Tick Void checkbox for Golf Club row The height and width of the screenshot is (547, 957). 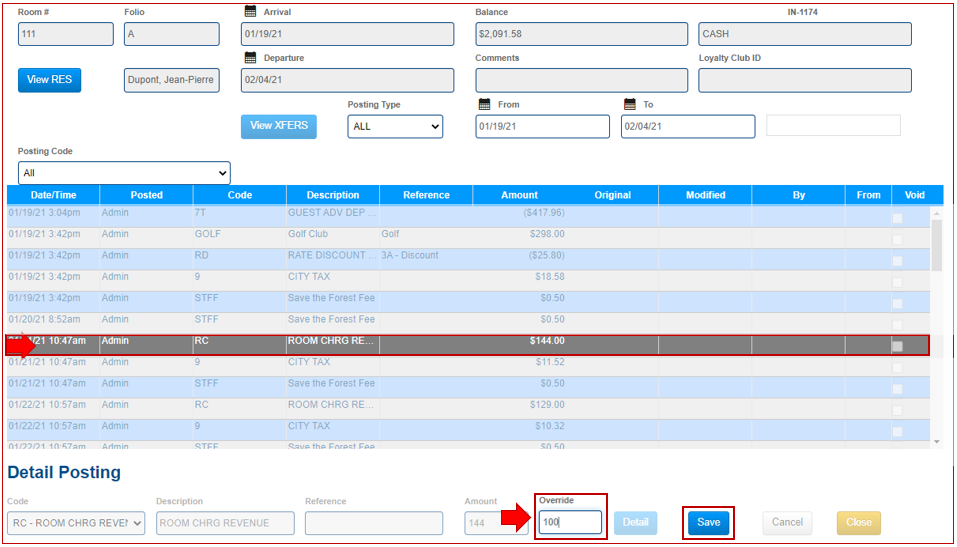[897, 239]
